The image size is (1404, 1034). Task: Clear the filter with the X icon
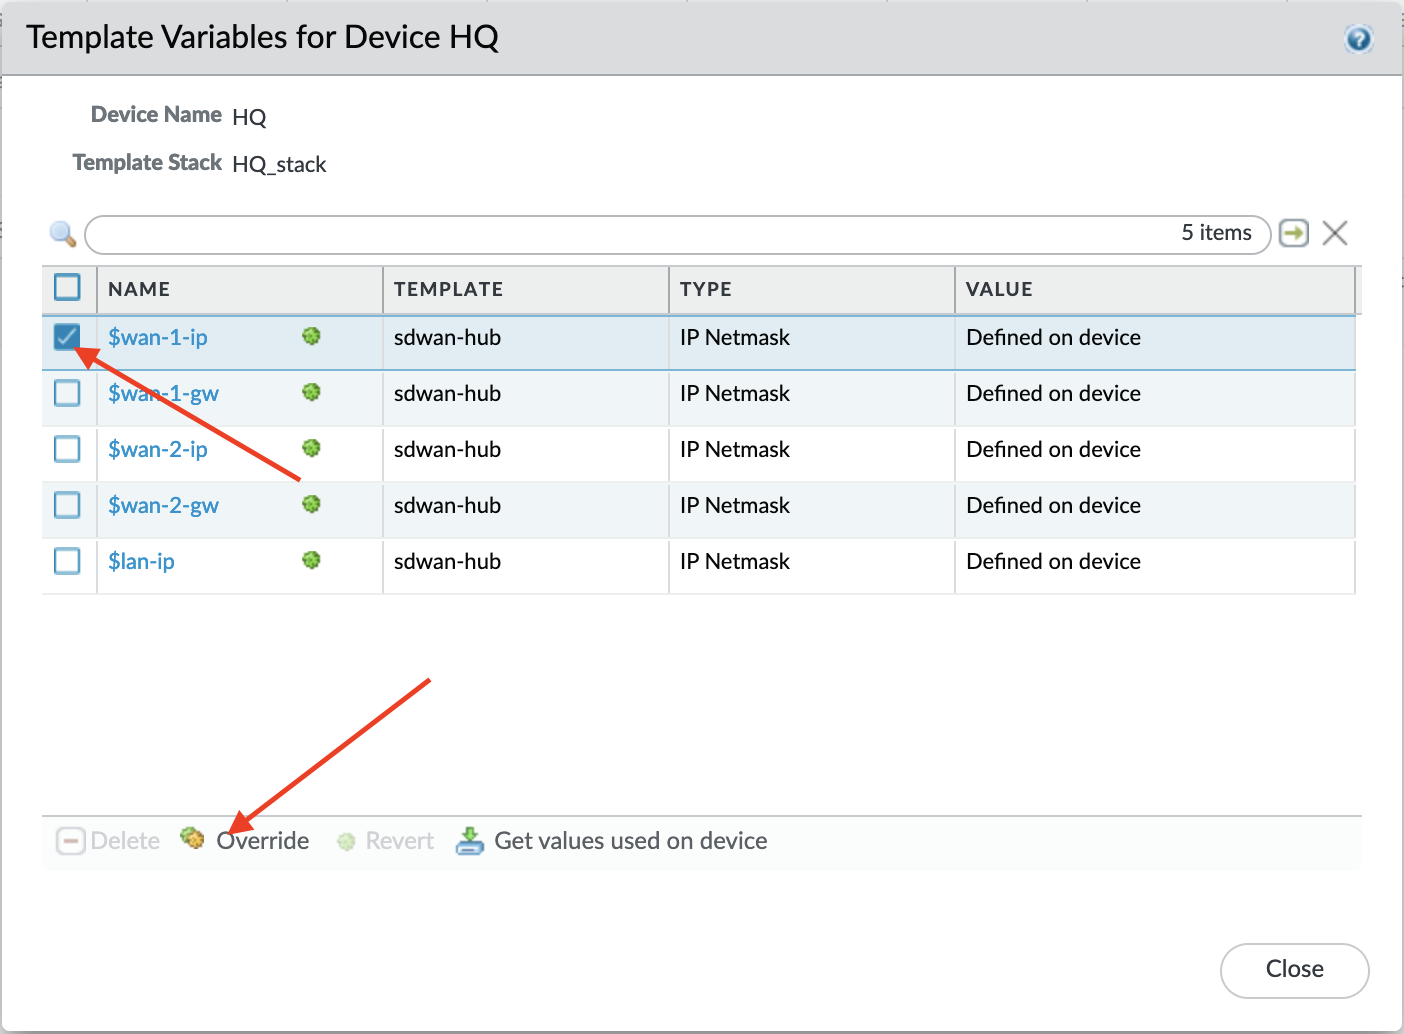coord(1335,233)
